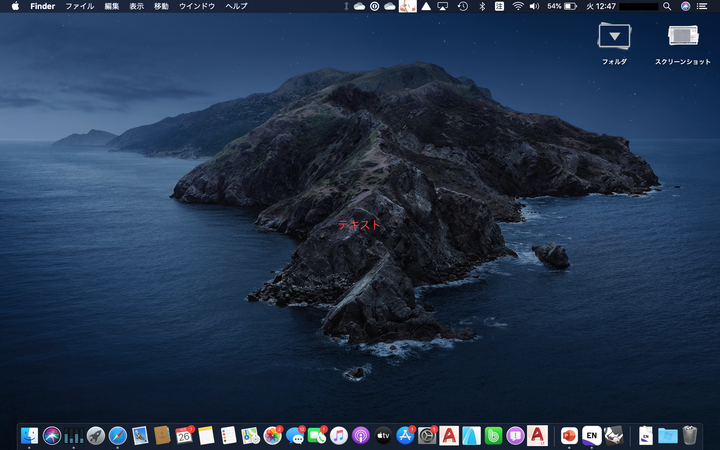Open Notification Center list icon
This screenshot has width=720, height=450.
pyautogui.click(x=702, y=6)
